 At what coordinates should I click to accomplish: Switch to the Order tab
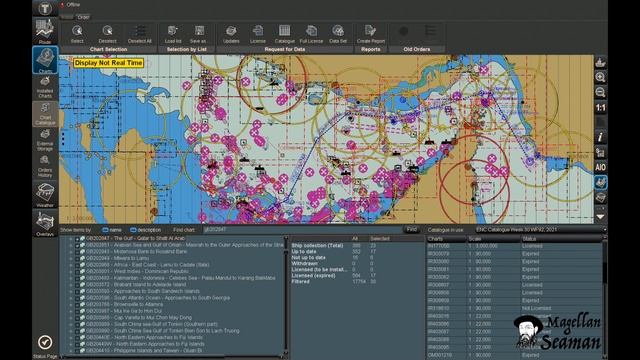(83, 17)
